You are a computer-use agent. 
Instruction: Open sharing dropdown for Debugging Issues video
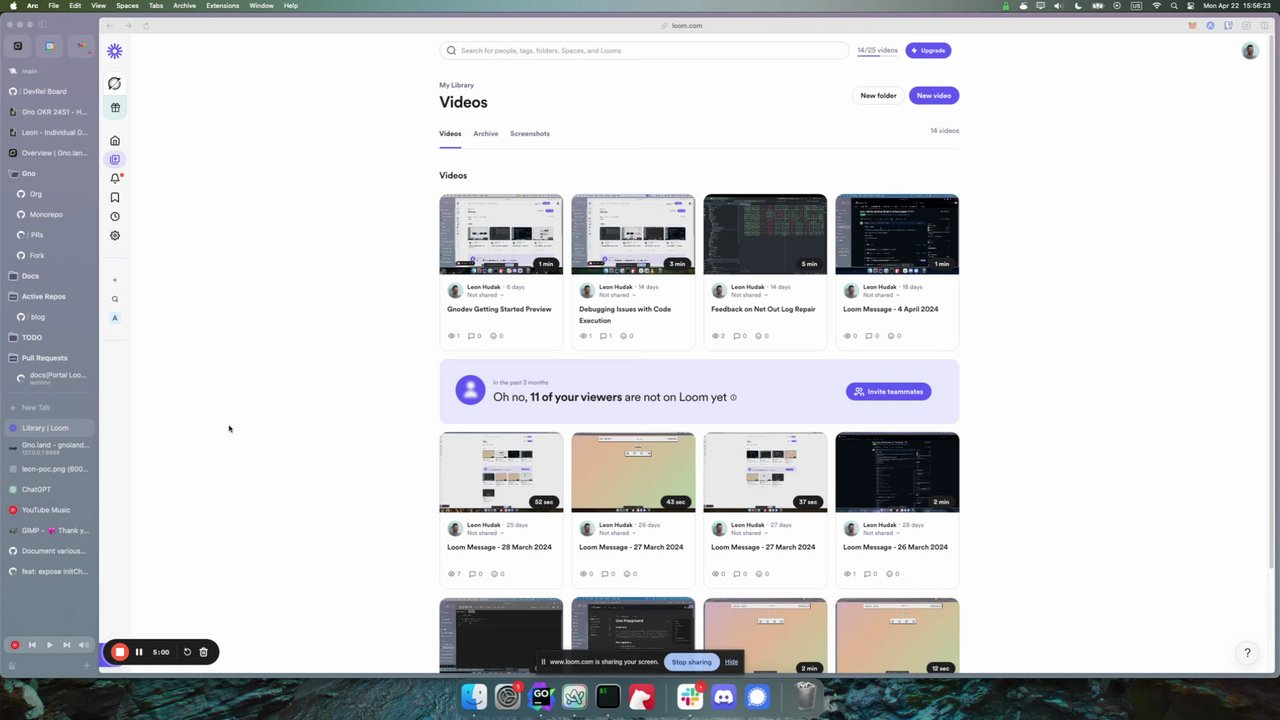616,295
